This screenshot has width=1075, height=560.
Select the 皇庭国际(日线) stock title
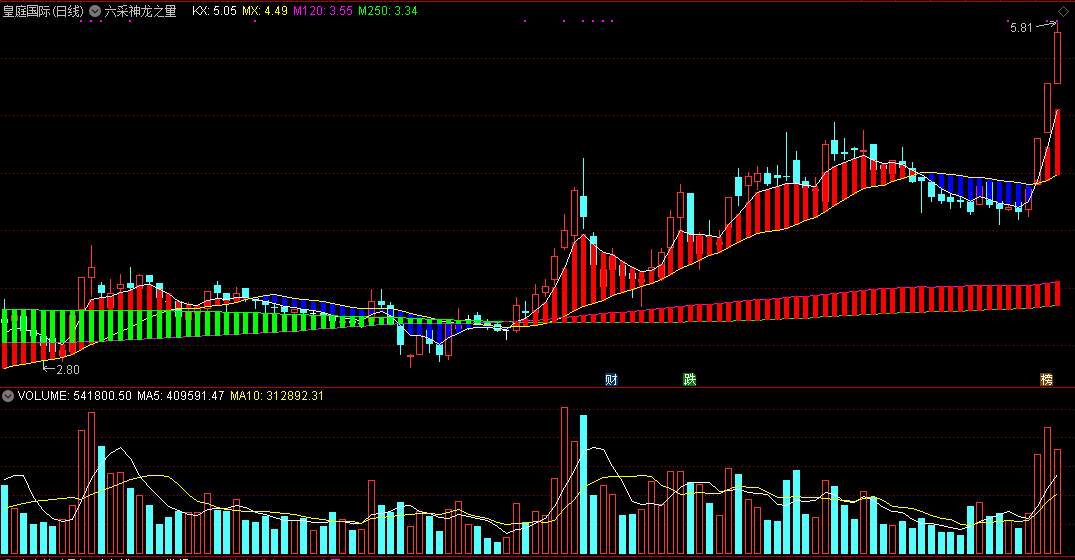(x=44, y=11)
